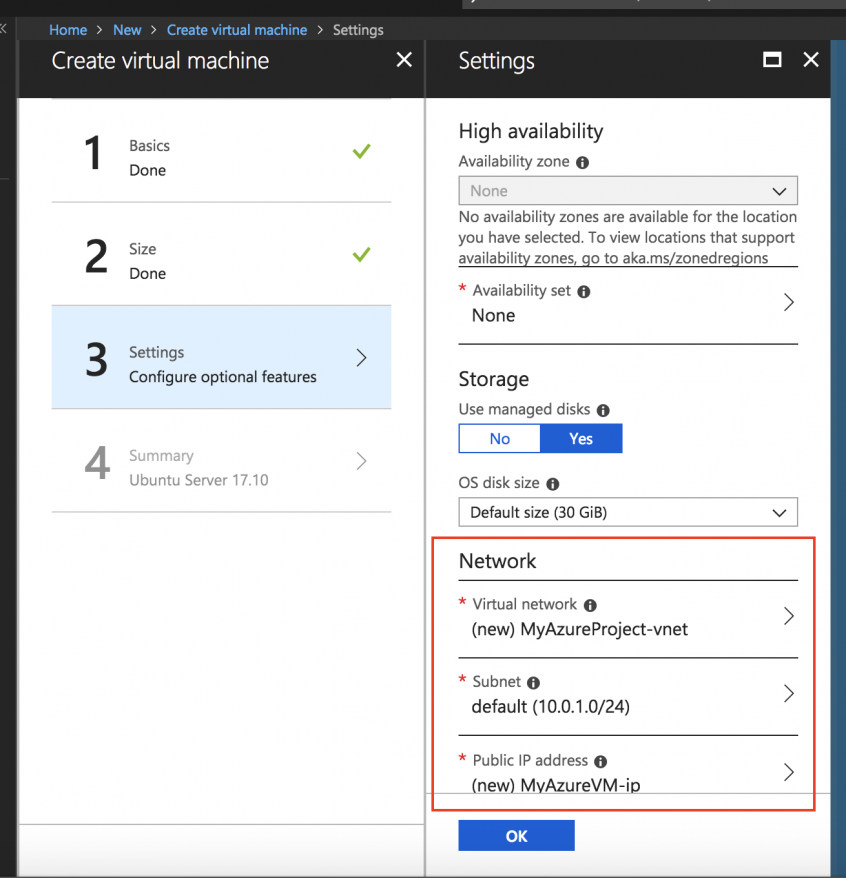Open step 4 Summary

pyautogui.click(x=221, y=462)
